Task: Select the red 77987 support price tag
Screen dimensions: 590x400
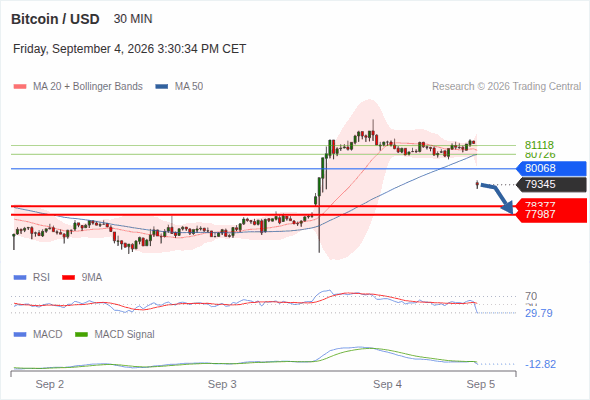Action: [551, 214]
